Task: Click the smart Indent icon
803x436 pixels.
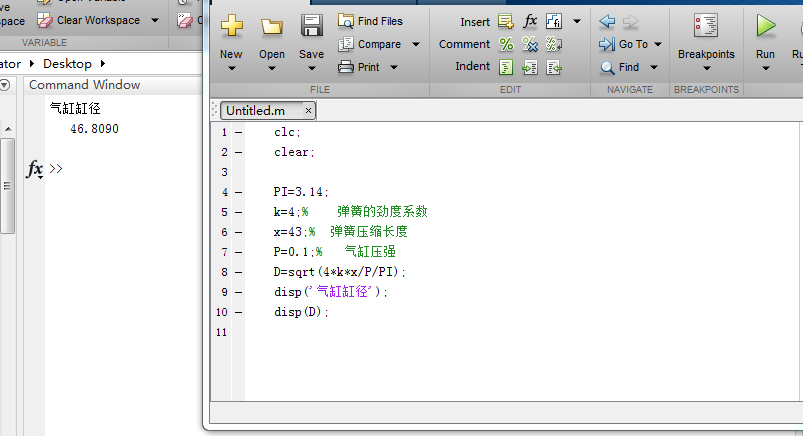Action: [505, 67]
